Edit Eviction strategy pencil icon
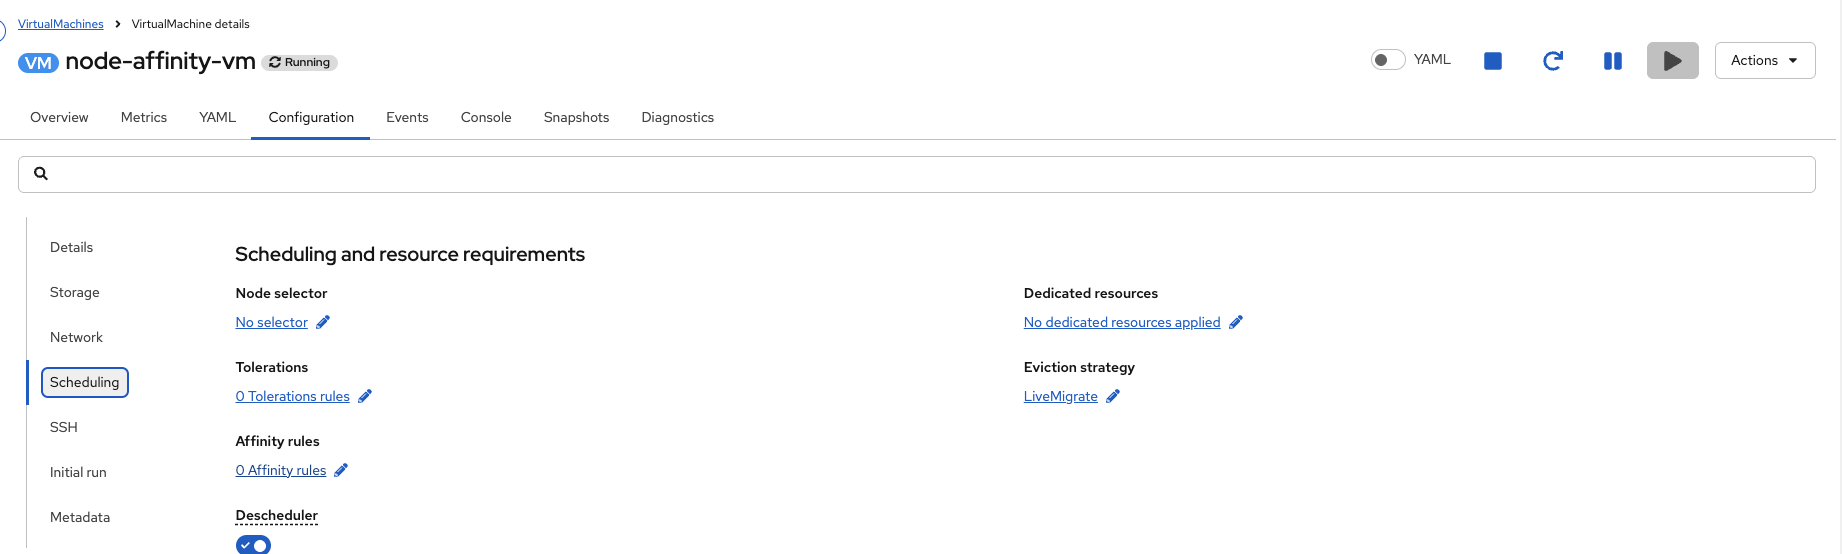 (1113, 396)
